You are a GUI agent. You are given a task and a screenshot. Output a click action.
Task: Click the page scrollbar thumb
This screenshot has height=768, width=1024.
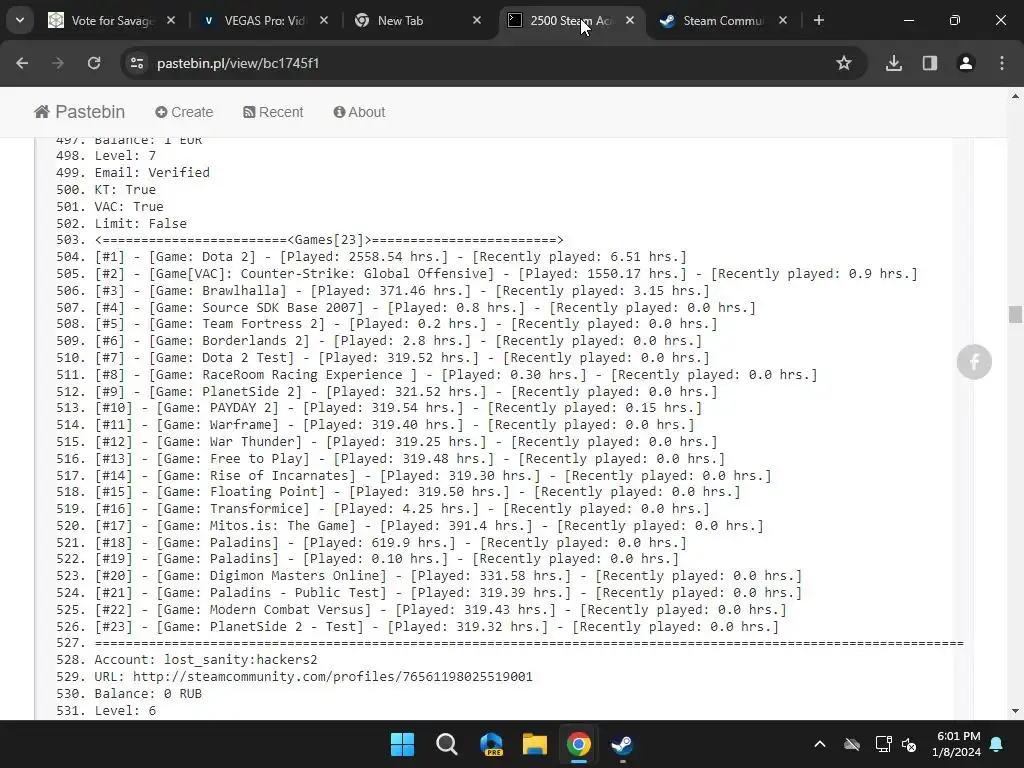(x=1015, y=314)
